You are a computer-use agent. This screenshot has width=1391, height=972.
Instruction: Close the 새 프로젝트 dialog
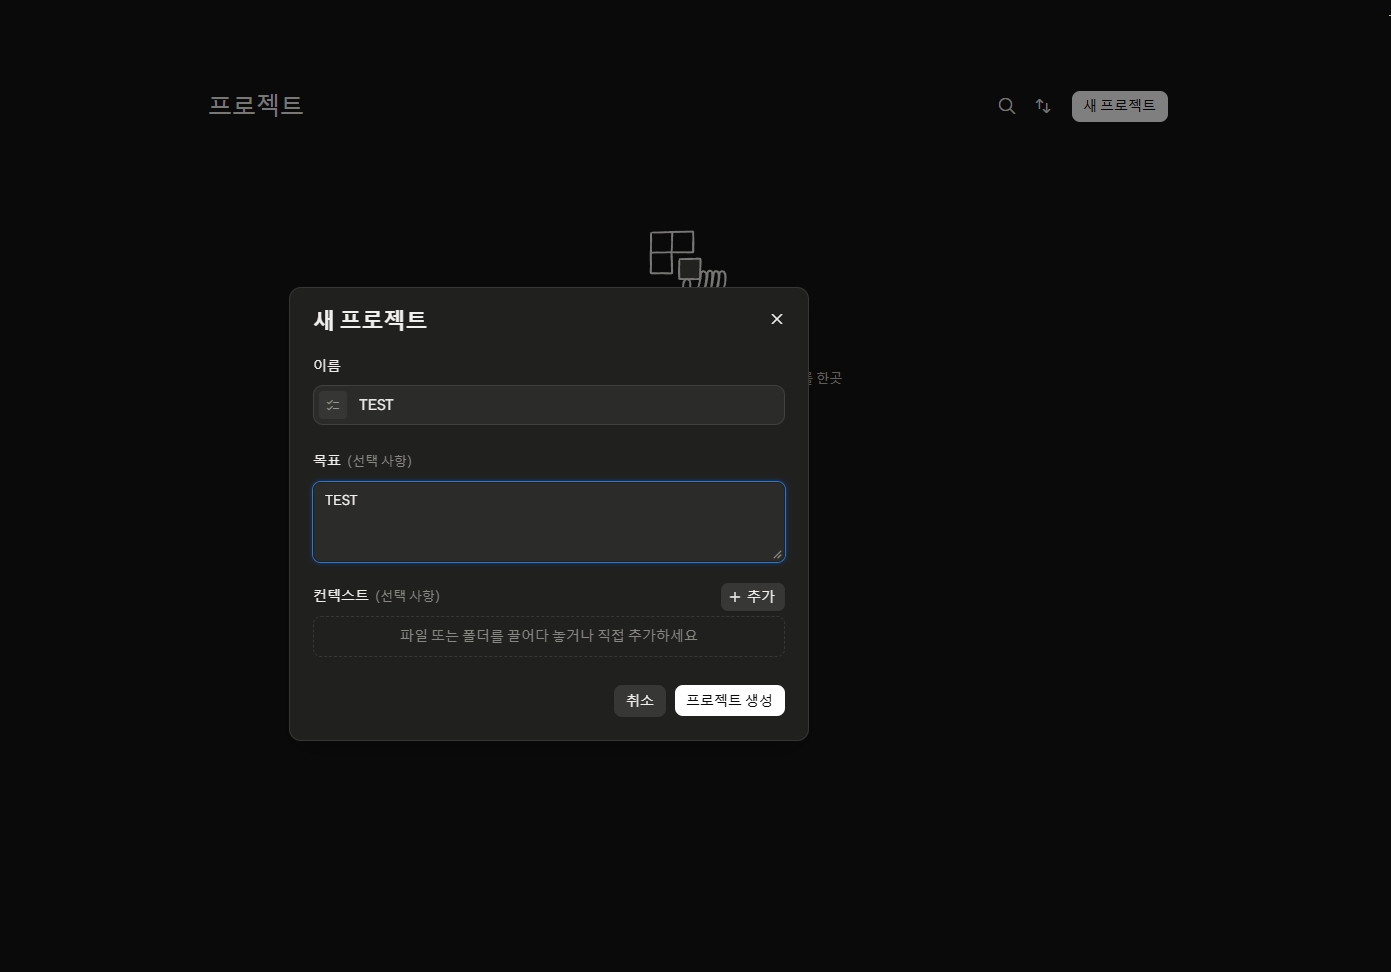click(777, 319)
